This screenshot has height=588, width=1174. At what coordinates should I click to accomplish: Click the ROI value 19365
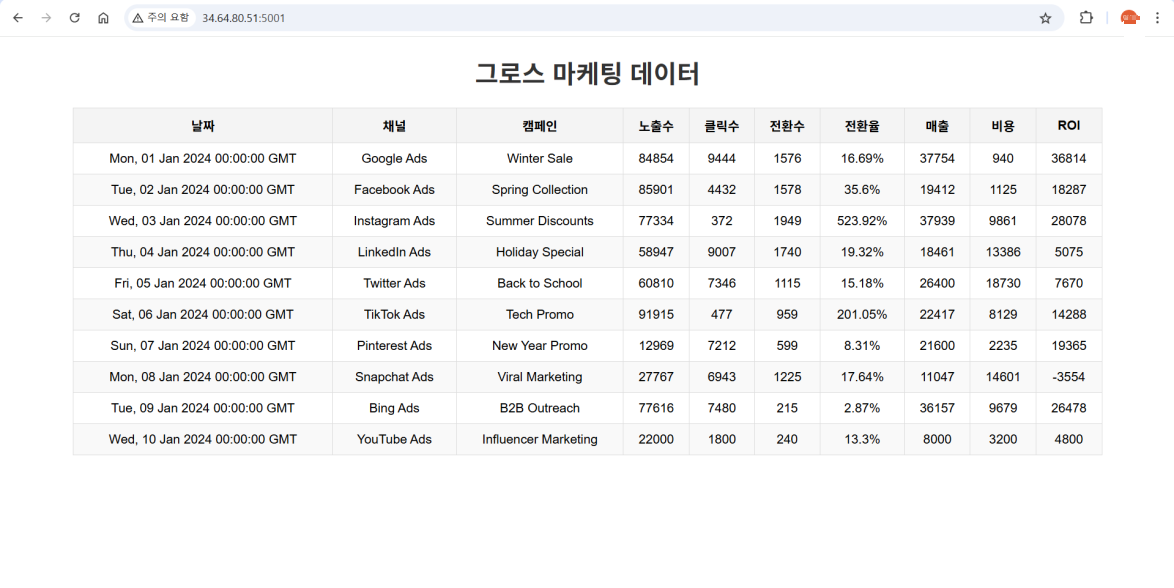tap(1068, 346)
